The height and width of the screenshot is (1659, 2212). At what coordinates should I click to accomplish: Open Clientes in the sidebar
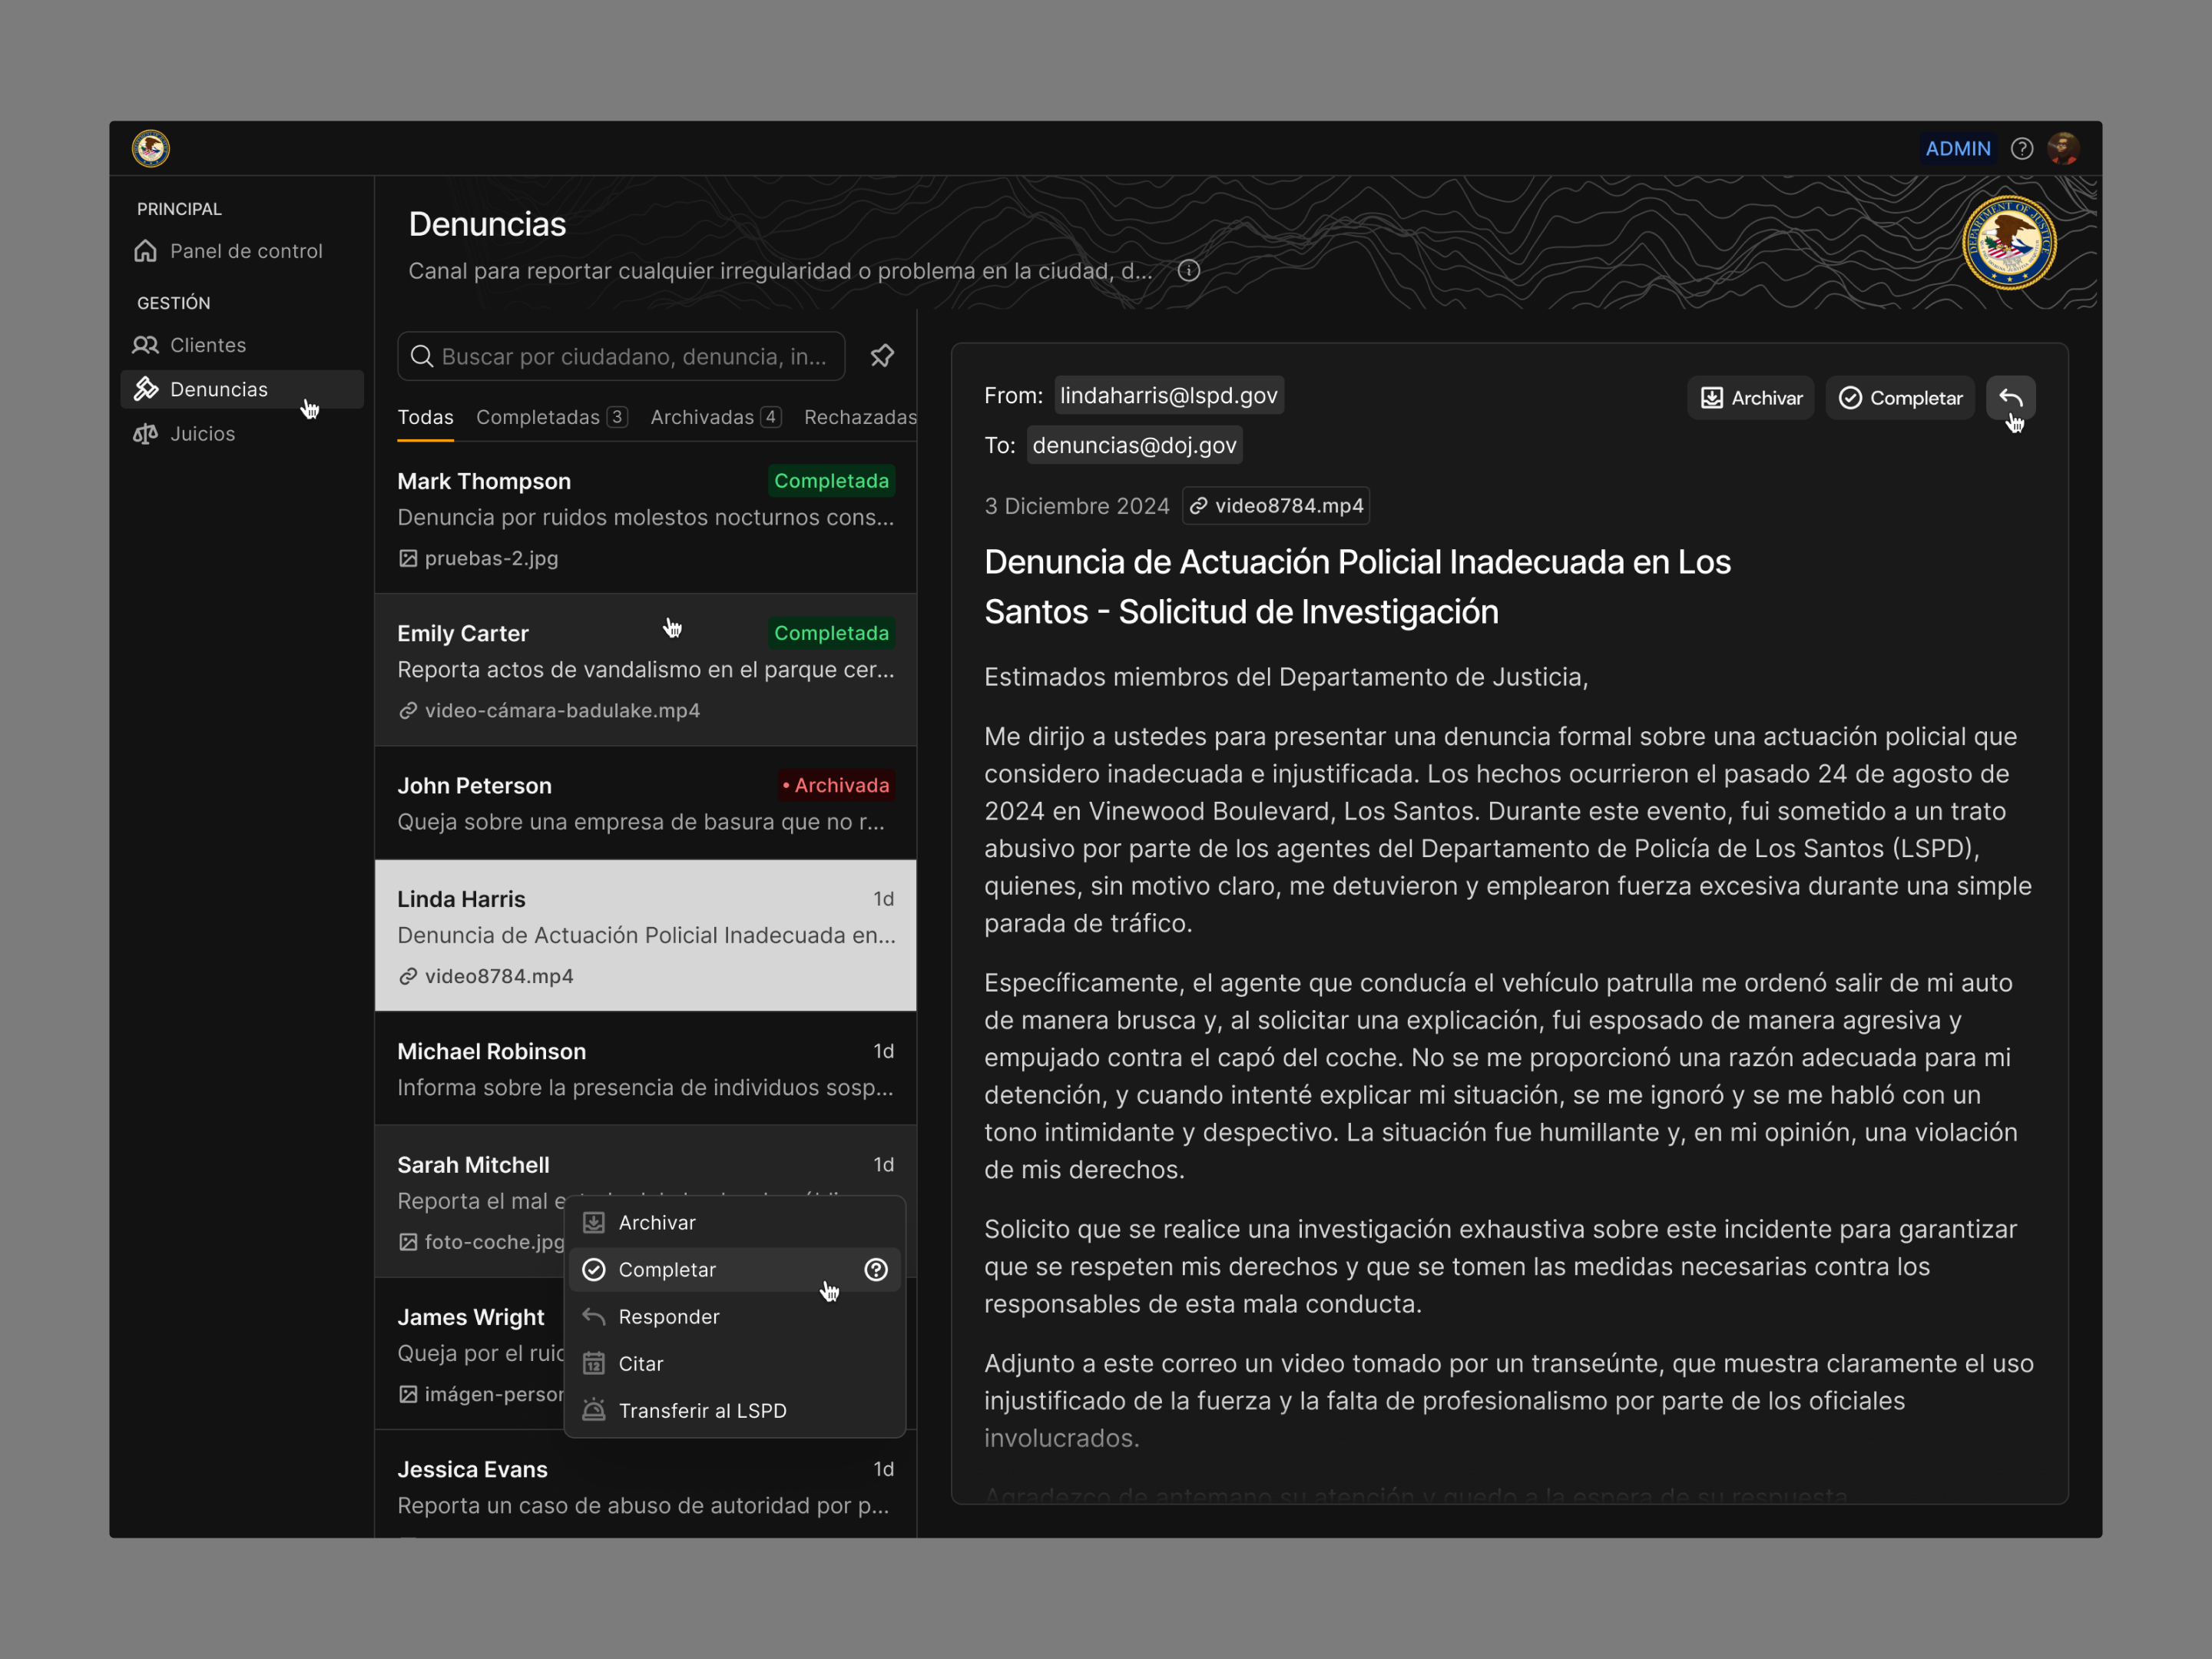[242, 345]
